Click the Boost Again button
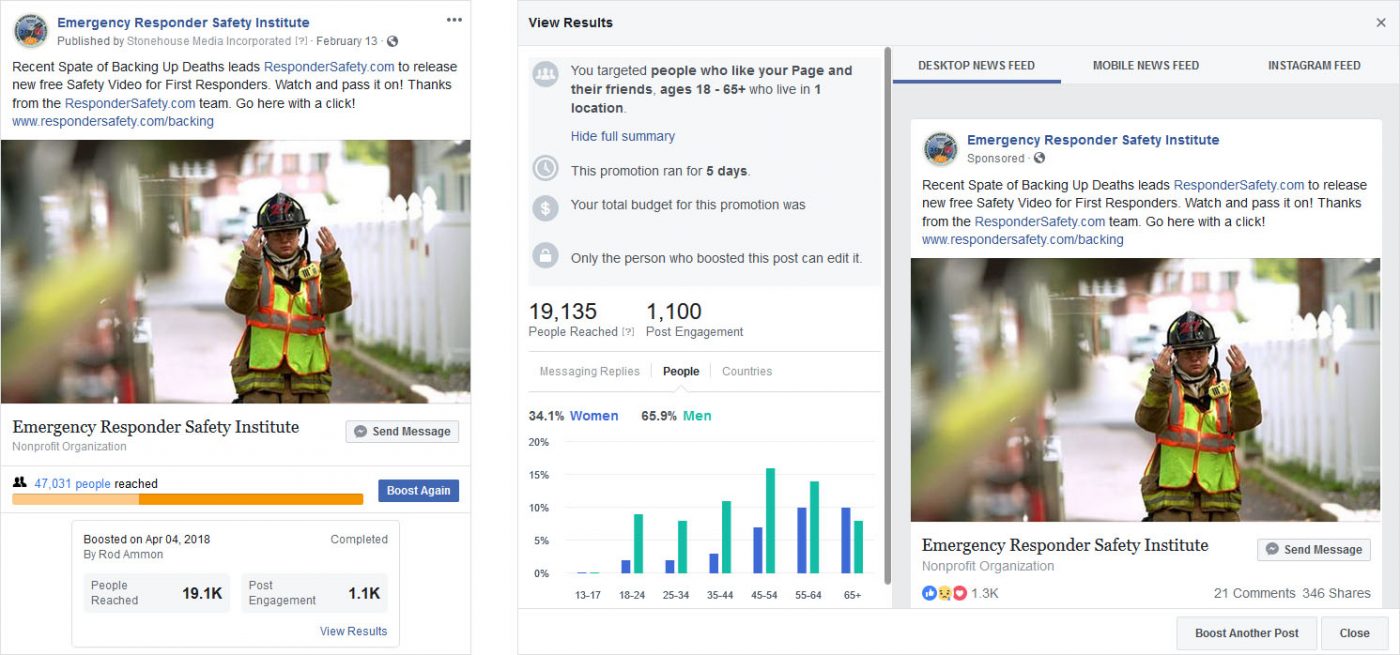The height and width of the screenshot is (655, 1400). [418, 491]
